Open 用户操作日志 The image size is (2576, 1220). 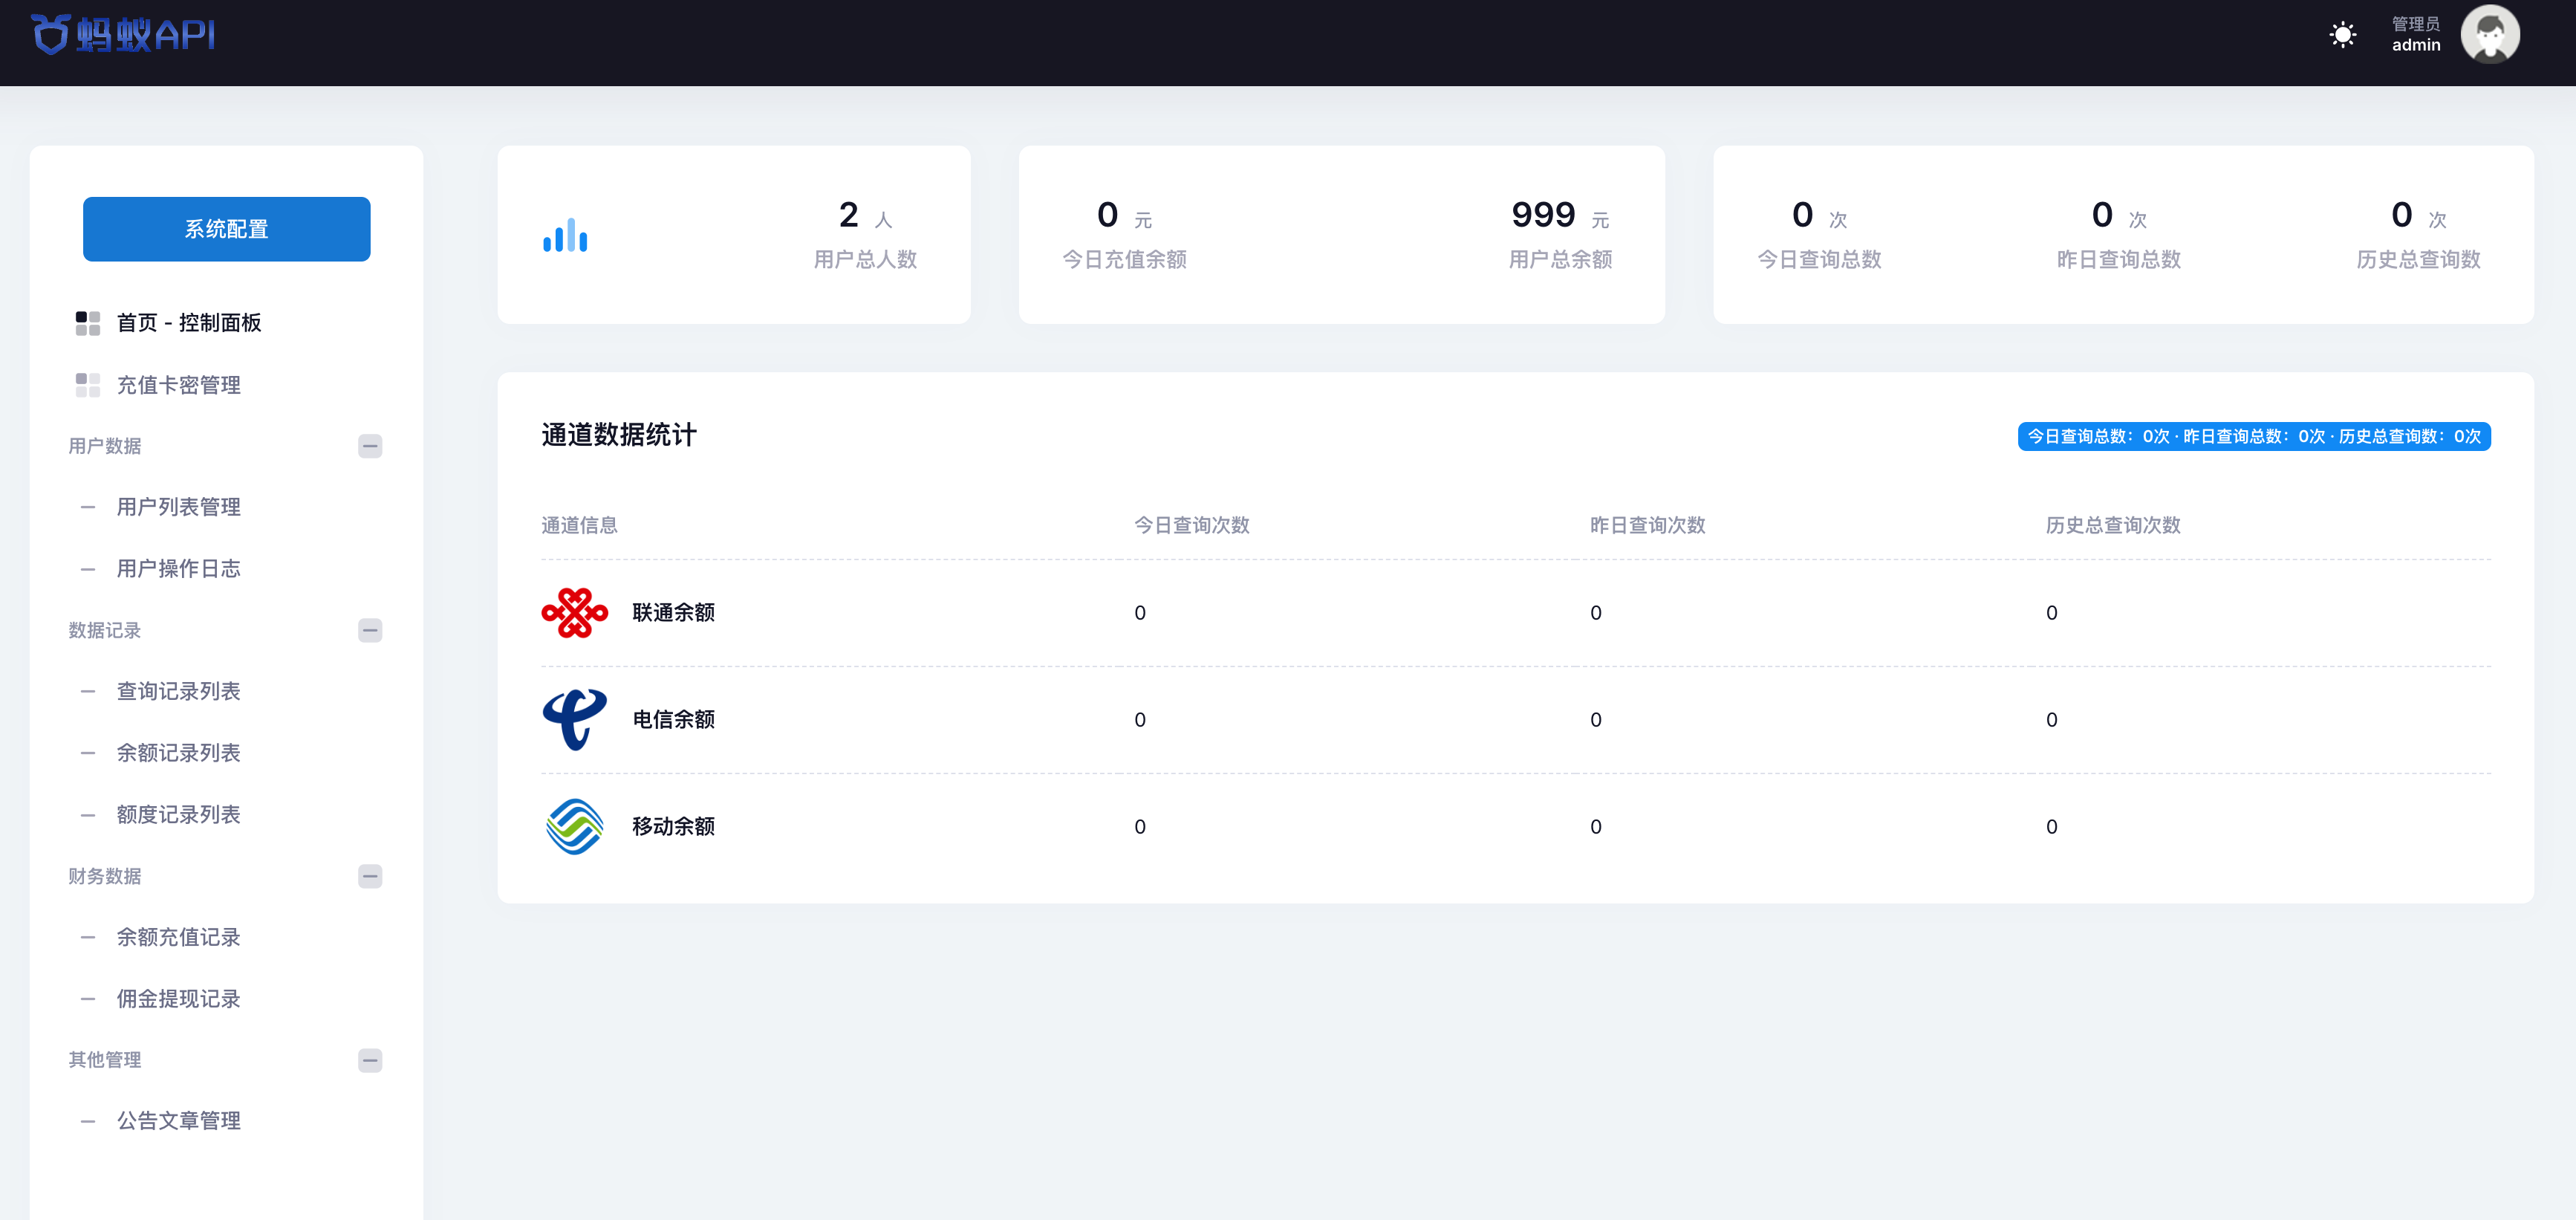click(178, 569)
